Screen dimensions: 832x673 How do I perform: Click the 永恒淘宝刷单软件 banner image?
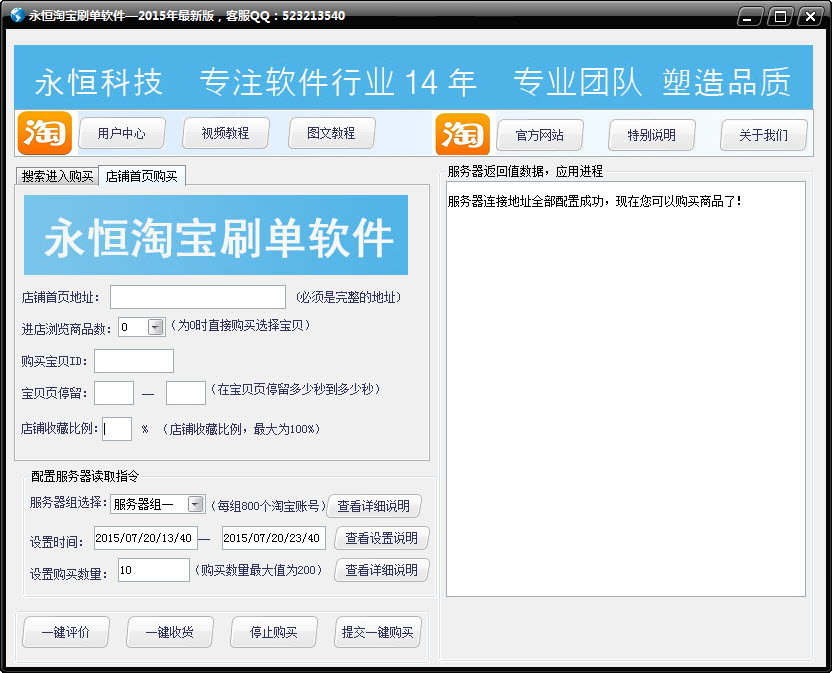(x=216, y=235)
